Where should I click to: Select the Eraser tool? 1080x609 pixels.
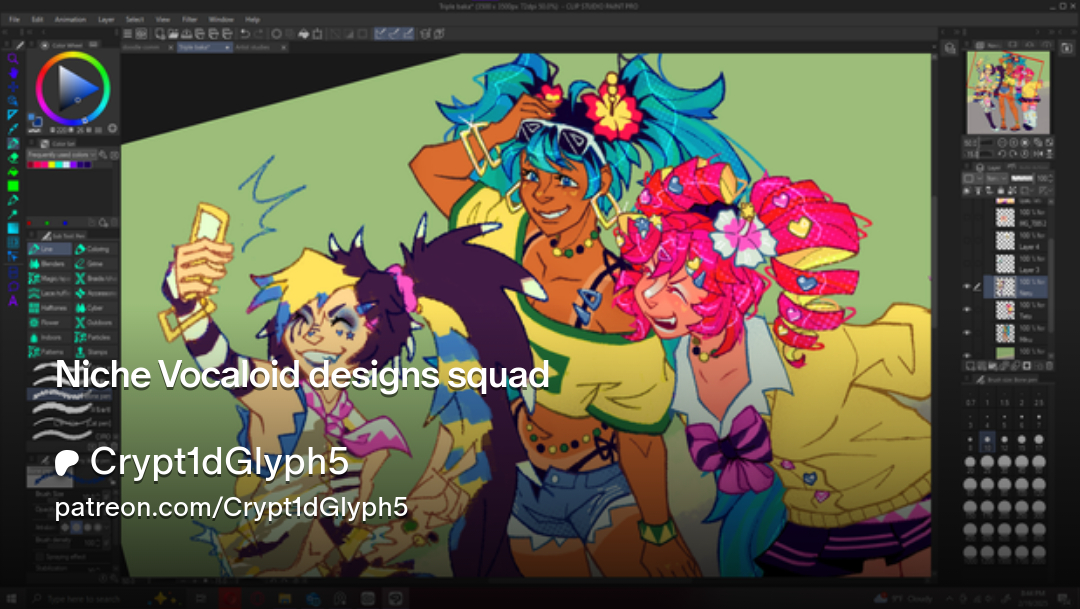(13, 157)
